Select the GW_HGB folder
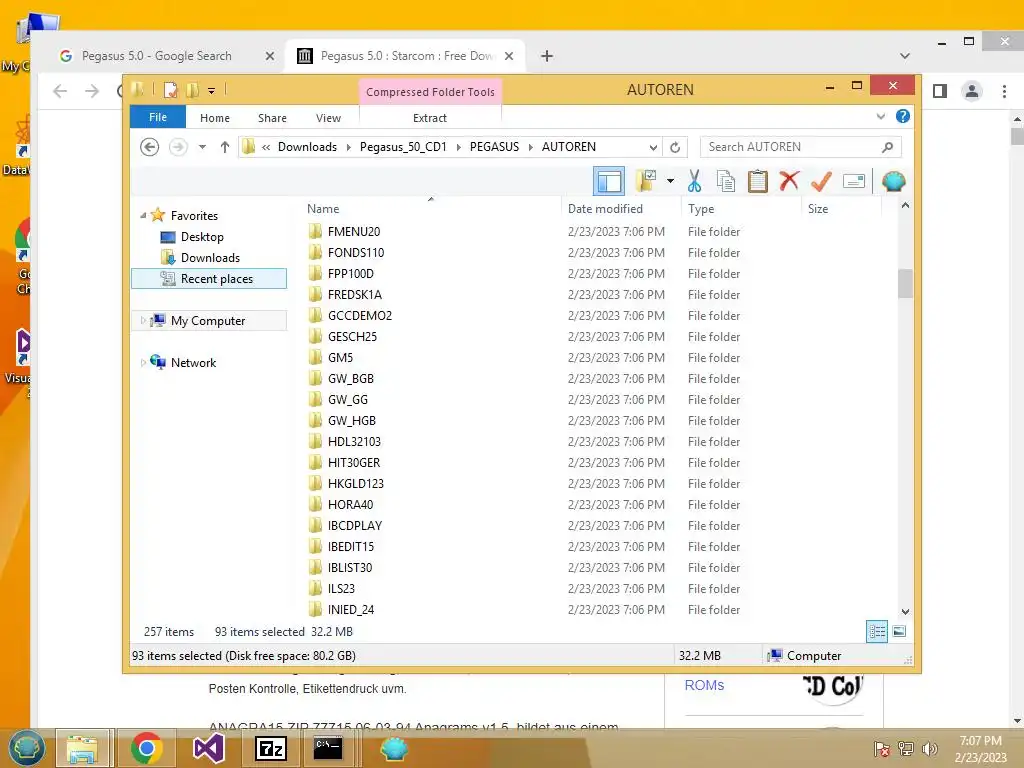The height and width of the screenshot is (768, 1024). (351, 421)
